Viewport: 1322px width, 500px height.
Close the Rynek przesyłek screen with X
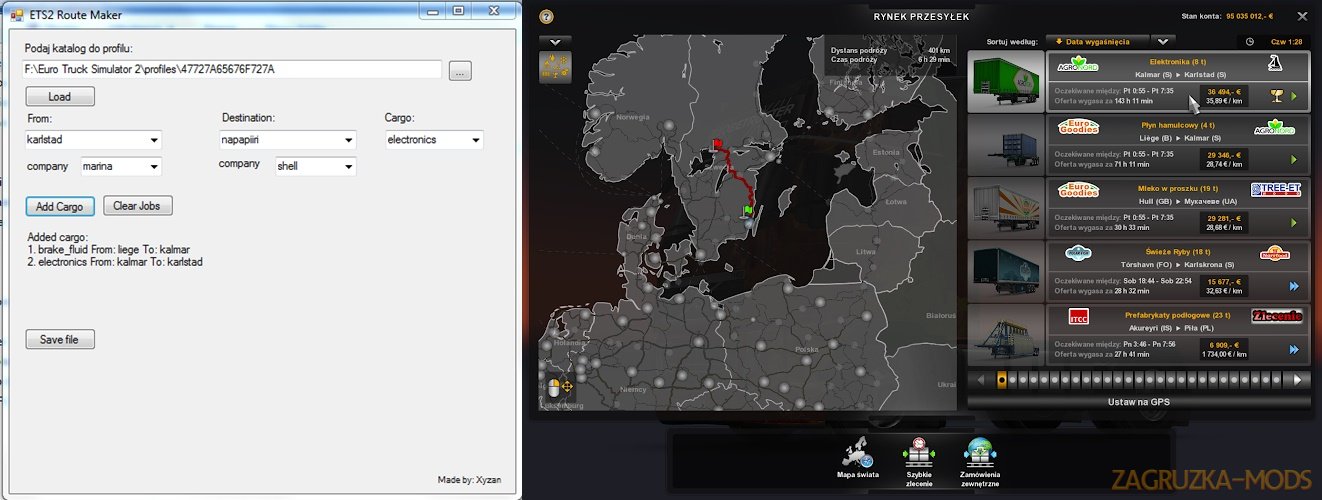(x=1302, y=16)
